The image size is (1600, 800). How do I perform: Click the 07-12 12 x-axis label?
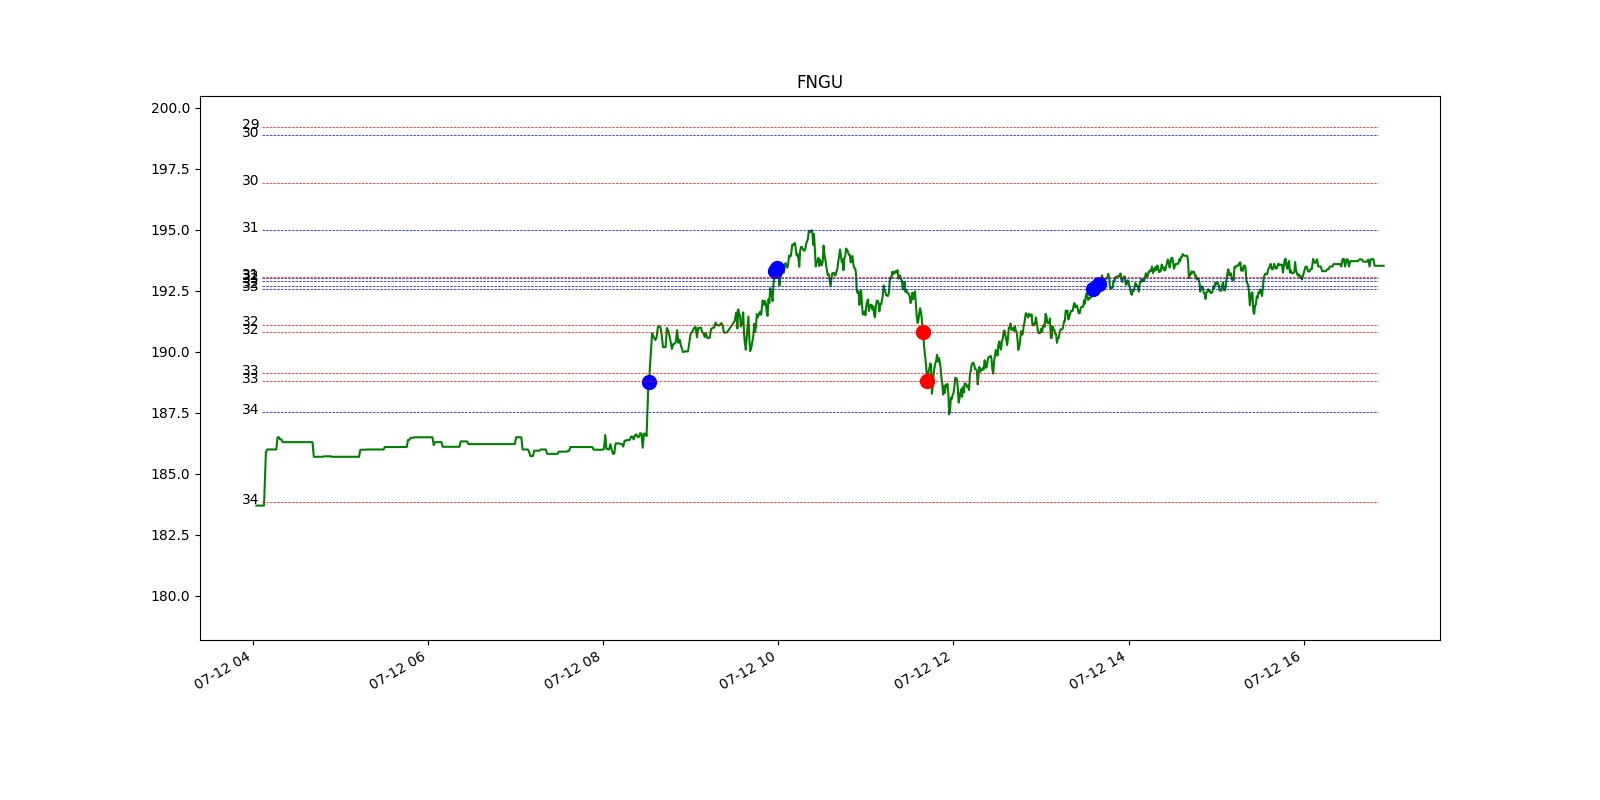pyautogui.click(x=924, y=669)
